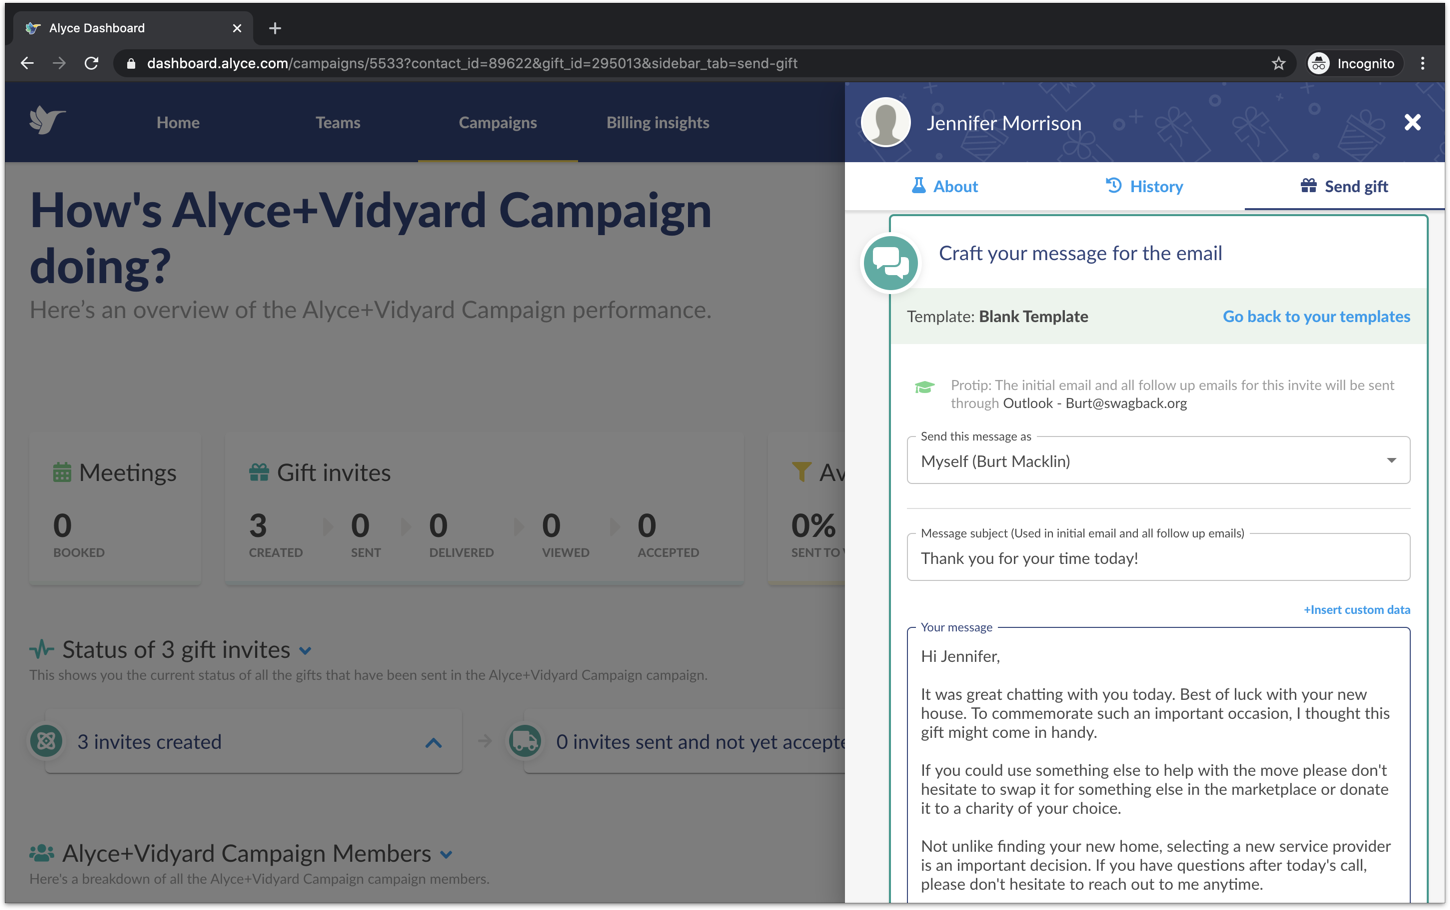Open the Send this message as dropdown

click(x=1158, y=461)
